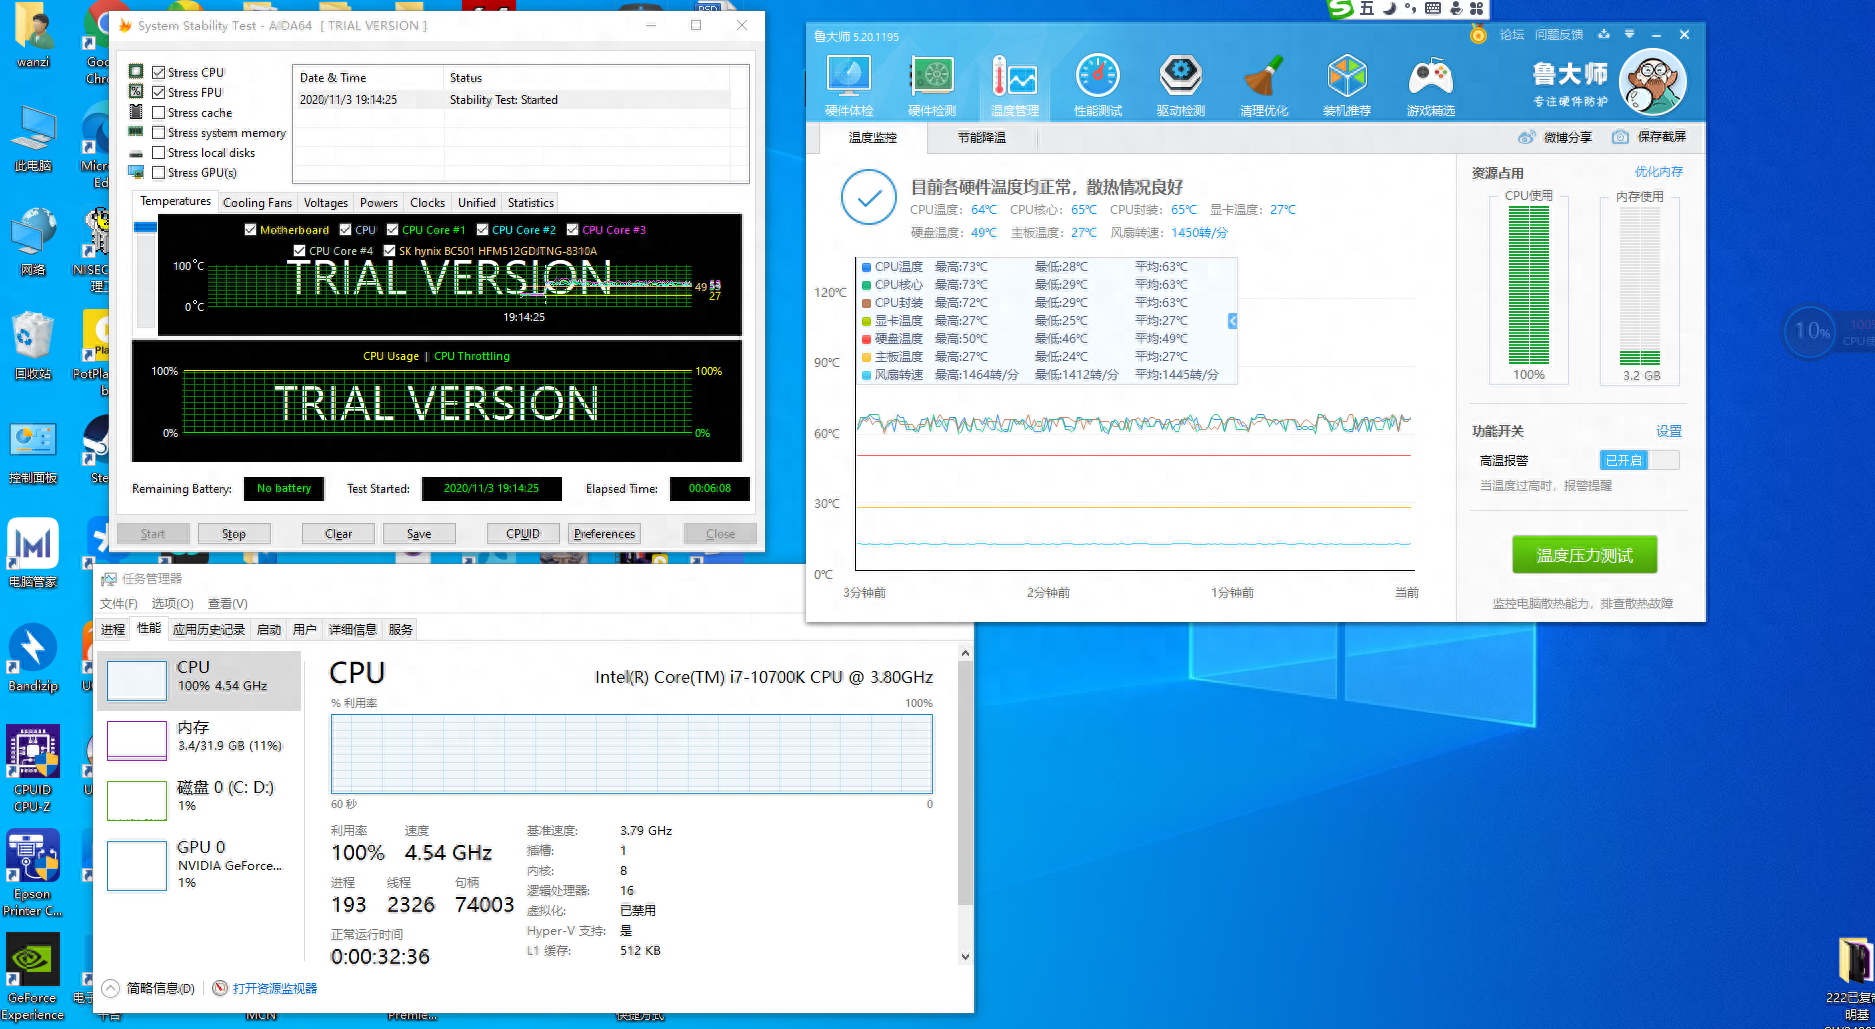Open 硬件检测 hardware detection icon
The width and height of the screenshot is (1875, 1029).
click(932, 84)
